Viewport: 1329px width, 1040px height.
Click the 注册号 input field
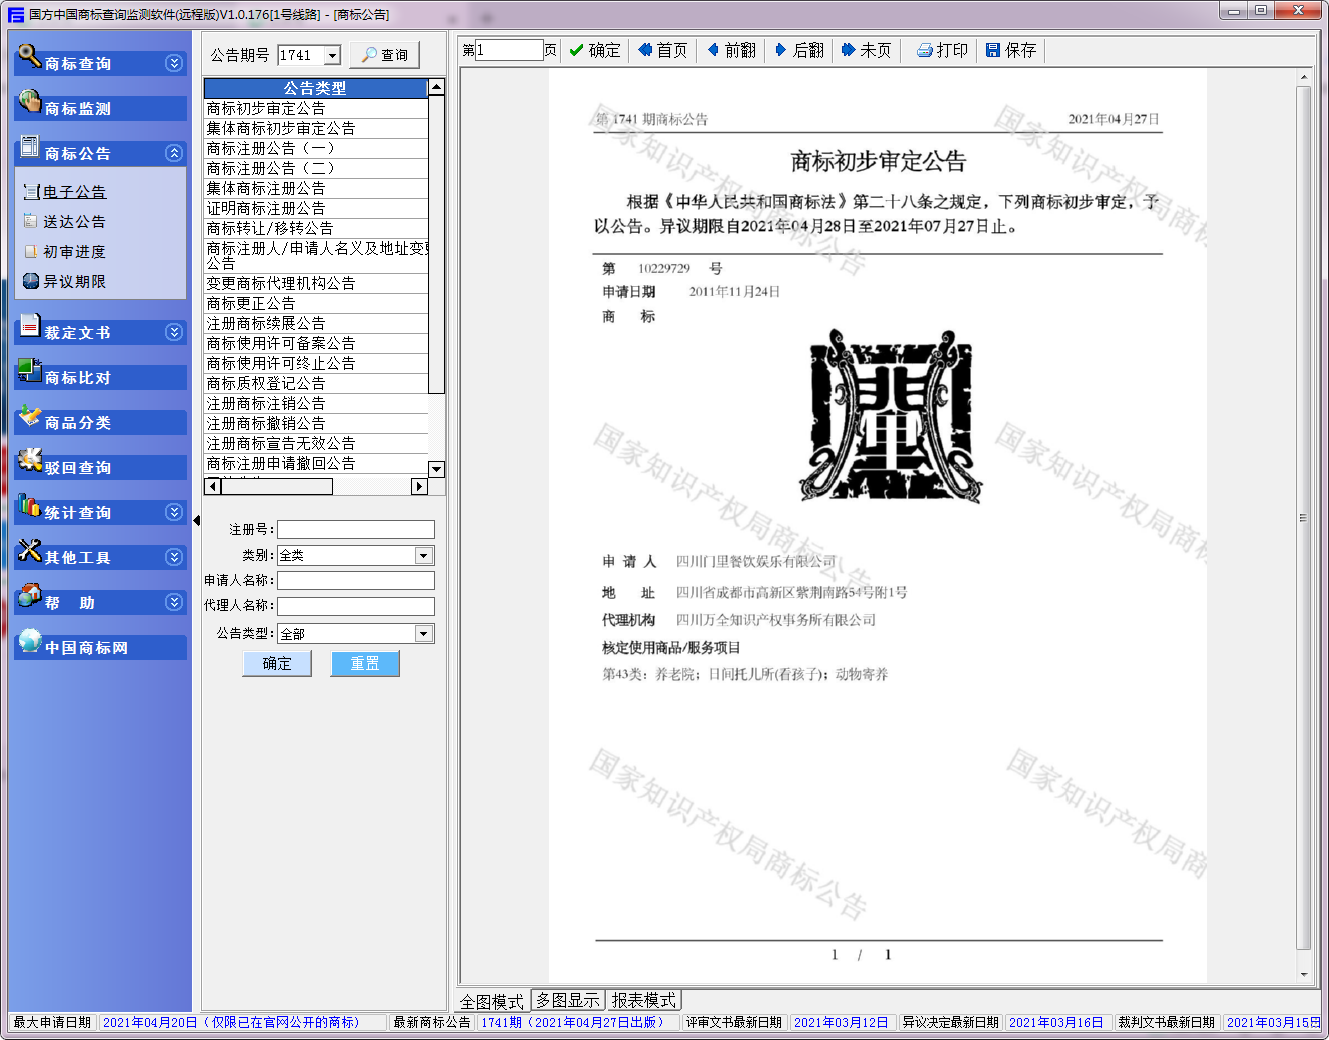(355, 530)
